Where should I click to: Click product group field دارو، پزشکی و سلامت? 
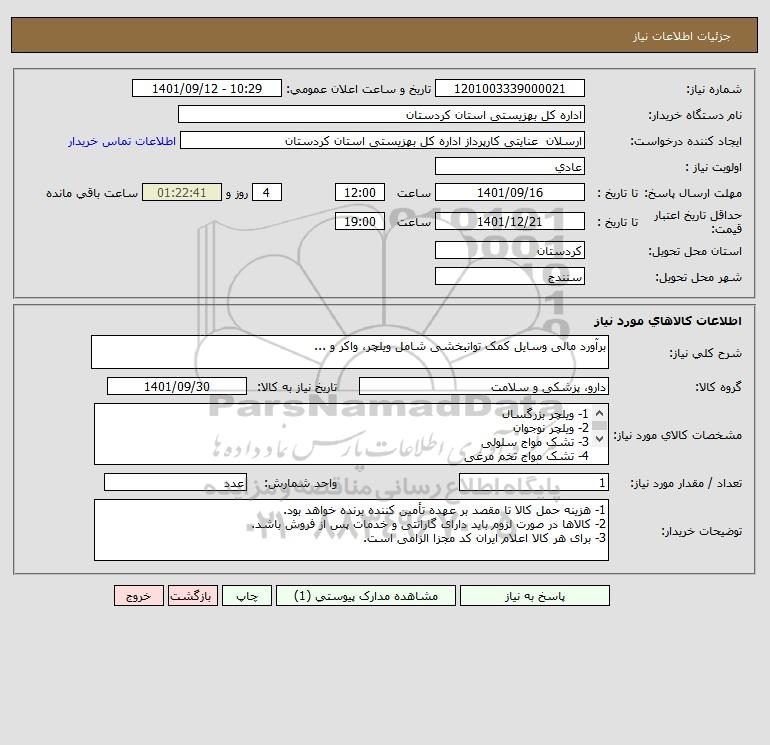point(484,386)
